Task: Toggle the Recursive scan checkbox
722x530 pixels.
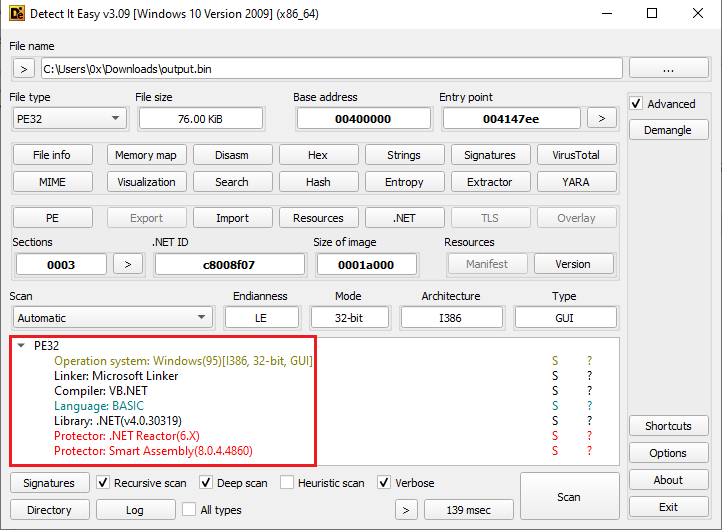Action: [103, 483]
